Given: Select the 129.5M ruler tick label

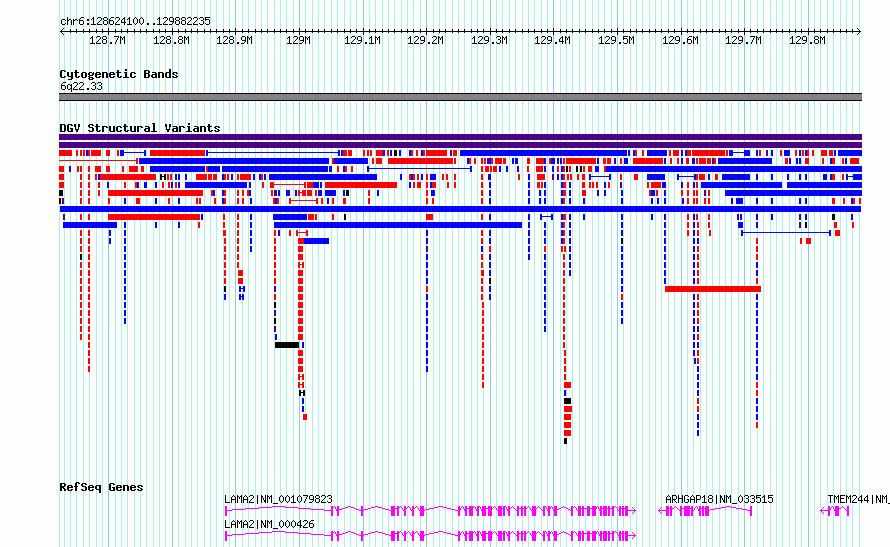Looking at the screenshot, I should point(616,40).
